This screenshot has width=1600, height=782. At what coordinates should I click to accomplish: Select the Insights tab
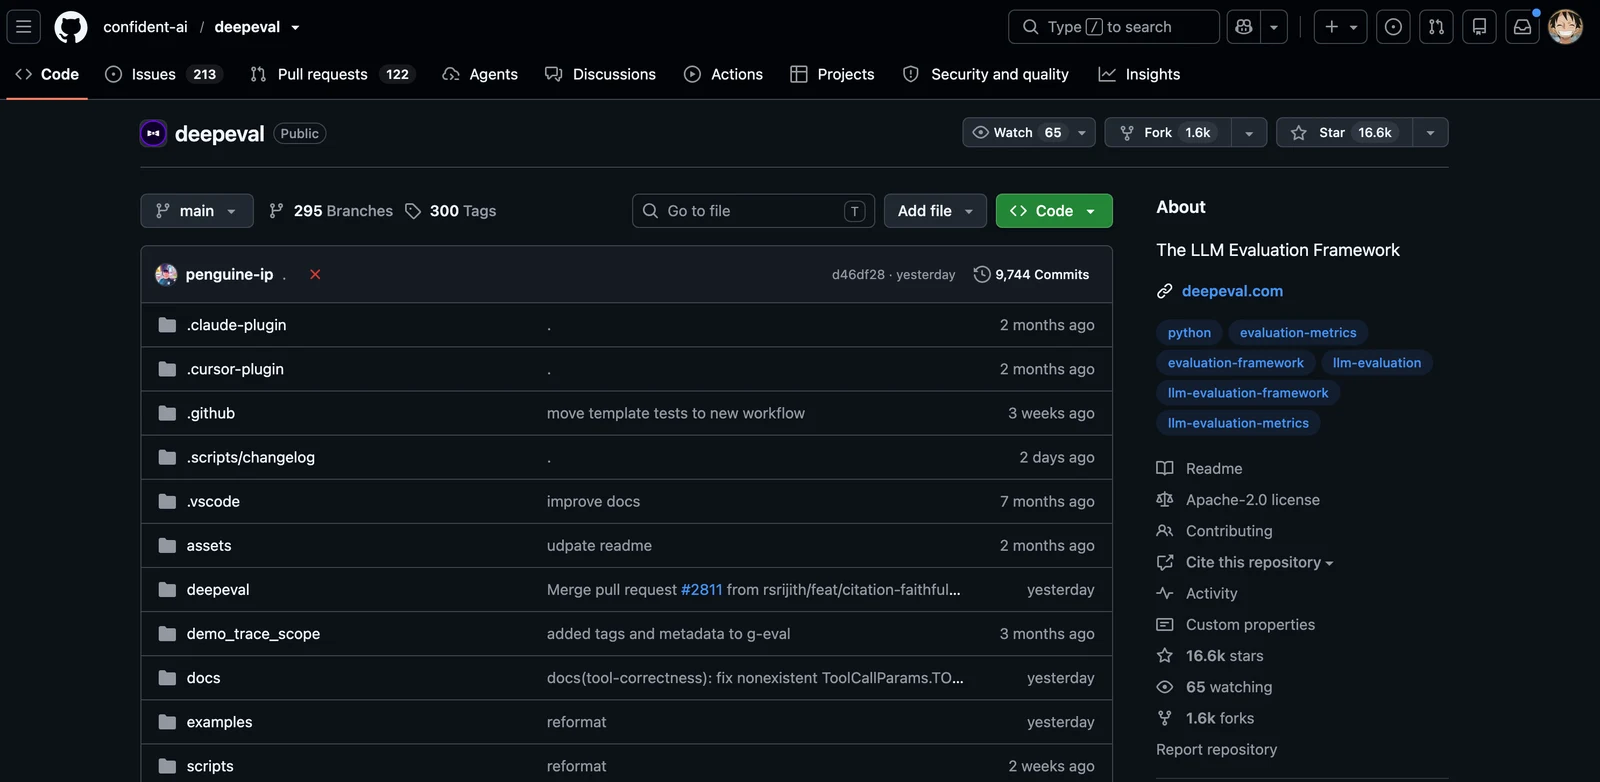point(1139,74)
